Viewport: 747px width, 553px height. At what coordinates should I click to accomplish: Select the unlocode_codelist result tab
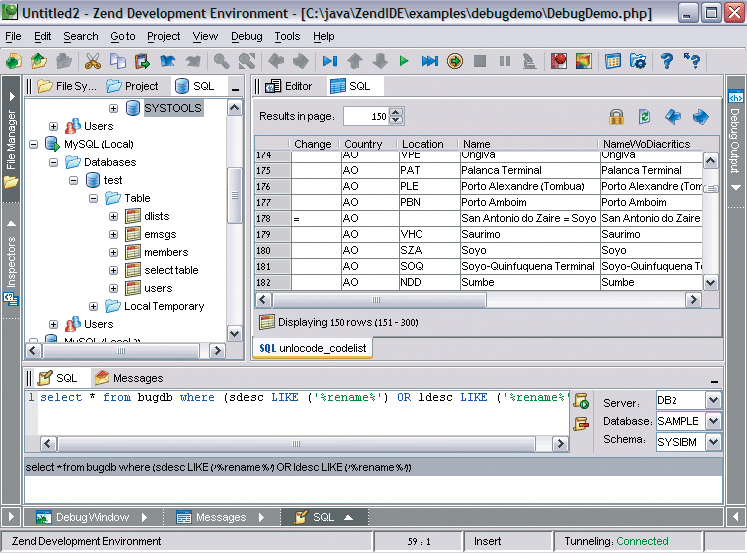[x=313, y=348]
